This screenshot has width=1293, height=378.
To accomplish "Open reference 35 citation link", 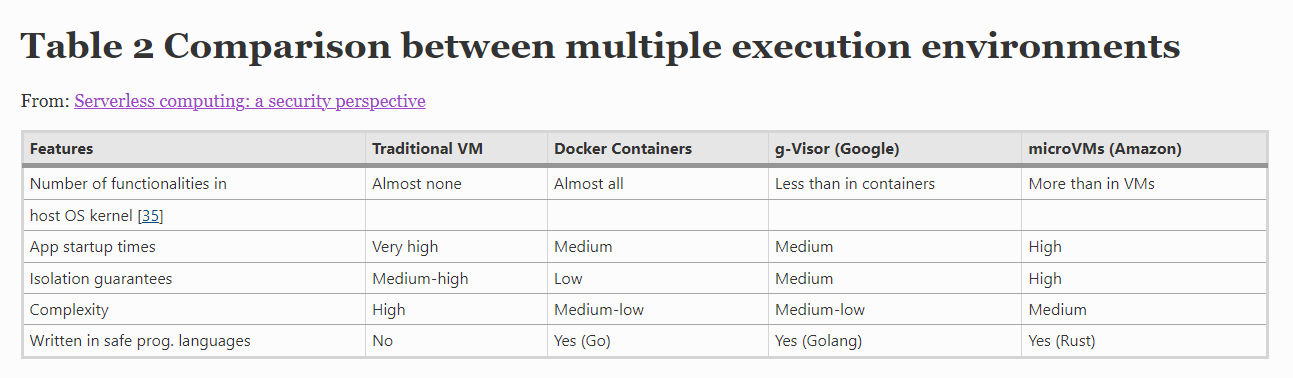I will coord(150,215).
